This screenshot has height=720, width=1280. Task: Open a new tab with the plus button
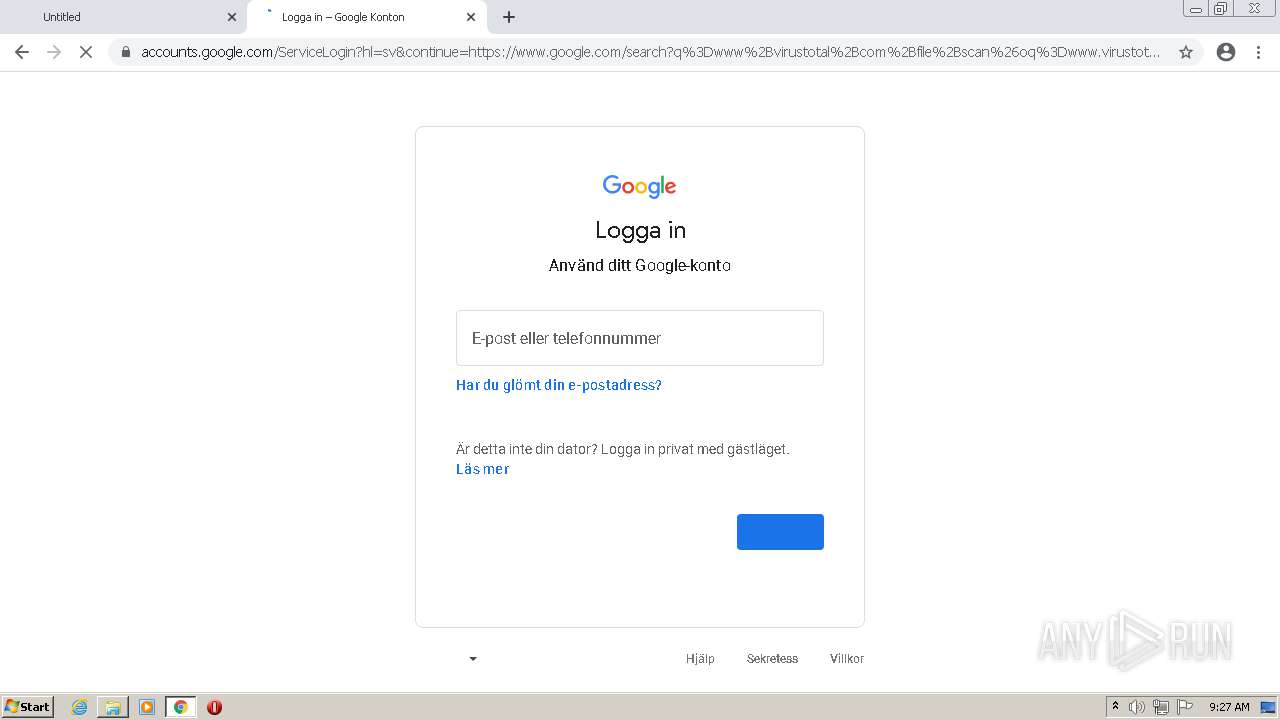click(x=509, y=17)
